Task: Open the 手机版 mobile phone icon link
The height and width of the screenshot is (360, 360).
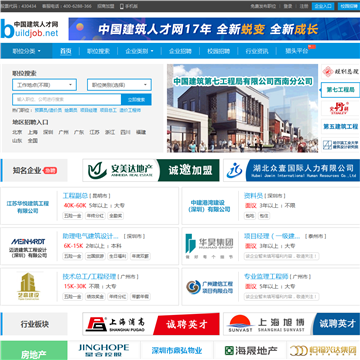Action: tap(129, 6)
